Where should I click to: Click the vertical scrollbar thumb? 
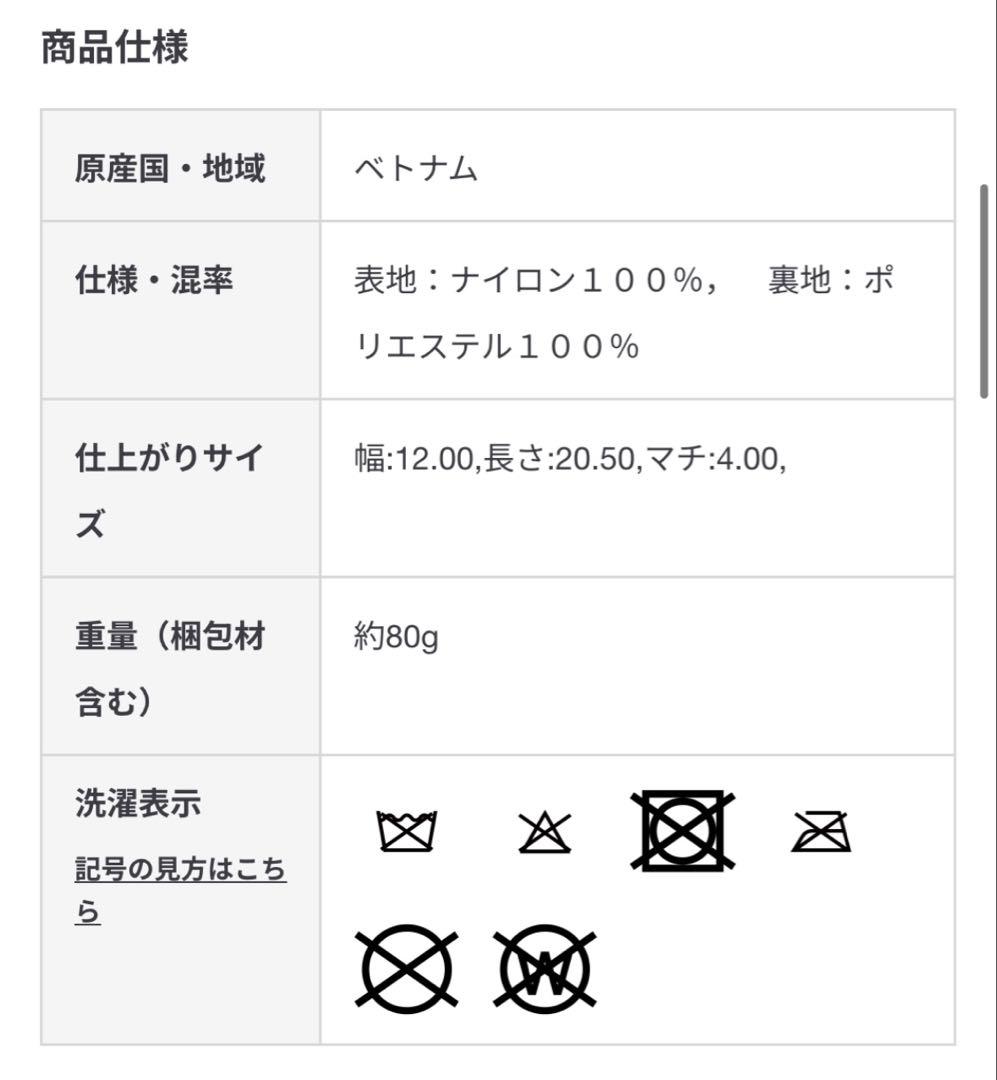pos(984,291)
